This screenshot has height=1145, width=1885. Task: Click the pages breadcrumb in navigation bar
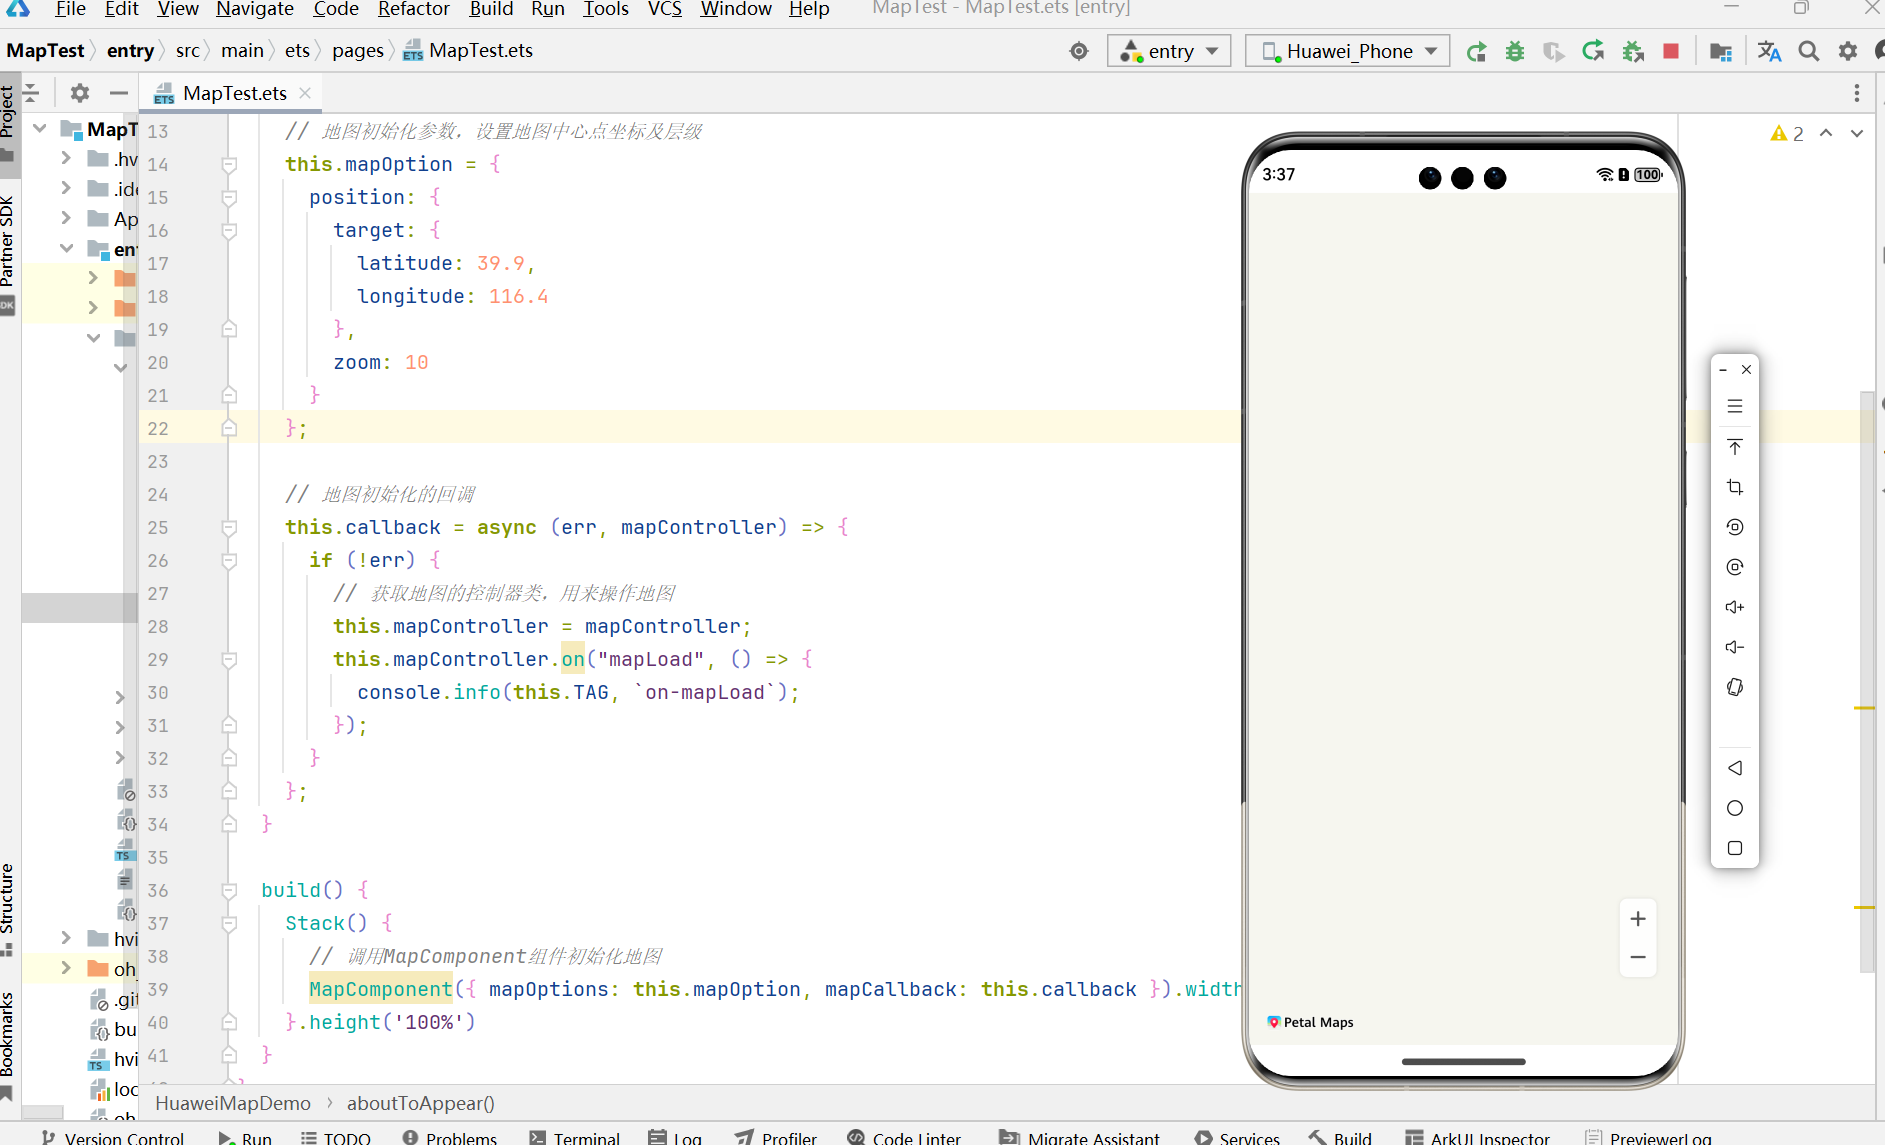click(358, 51)
